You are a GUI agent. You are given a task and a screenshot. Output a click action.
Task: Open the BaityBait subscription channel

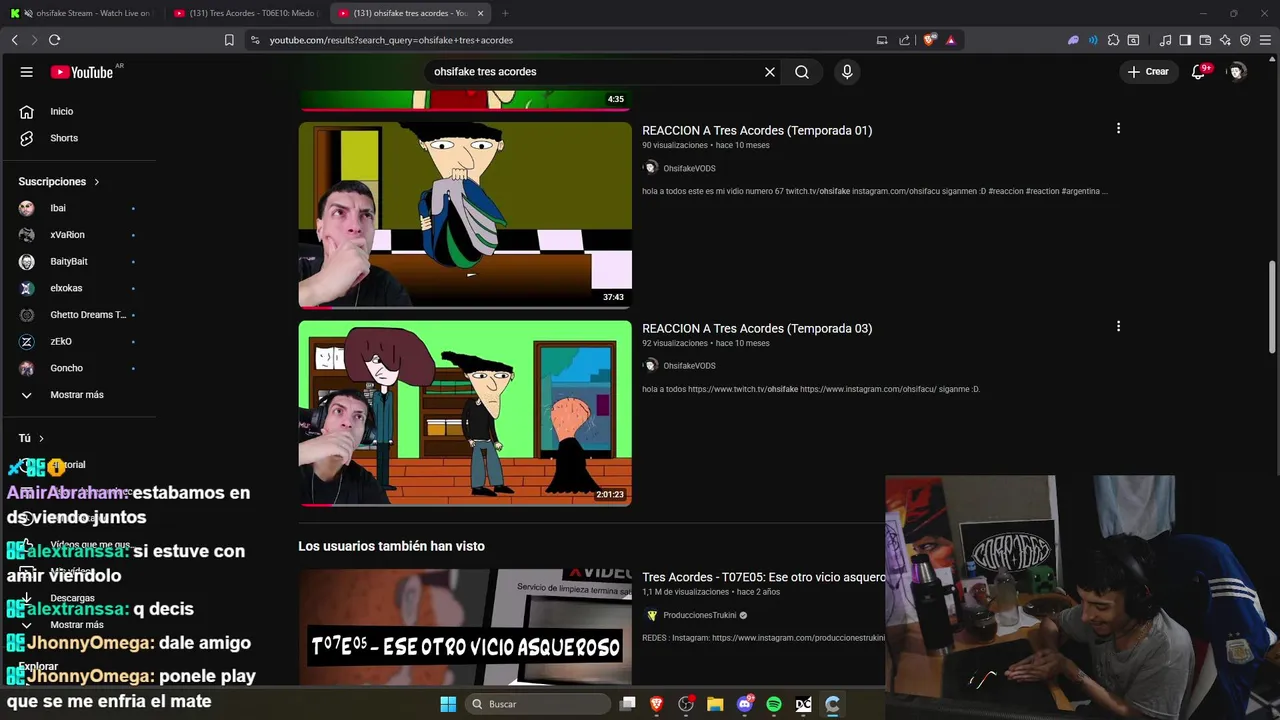pyautogui.click(x=69, y=261)
